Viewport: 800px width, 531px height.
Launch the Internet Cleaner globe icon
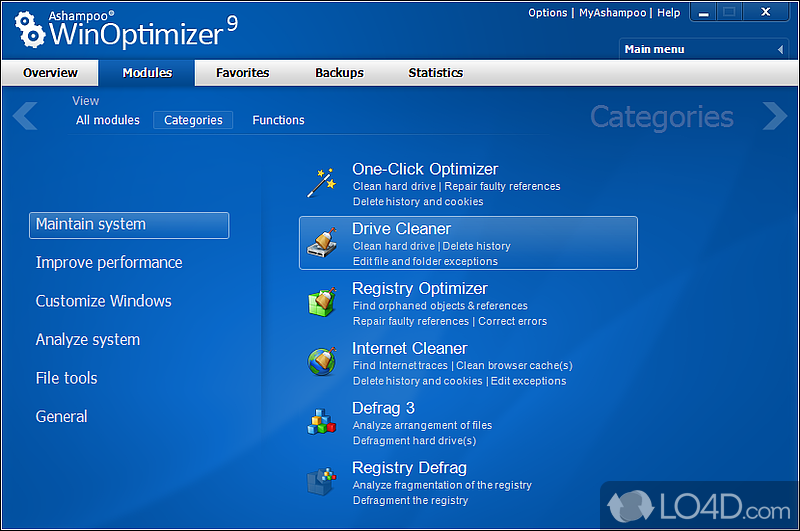click(x=321, y=363)
